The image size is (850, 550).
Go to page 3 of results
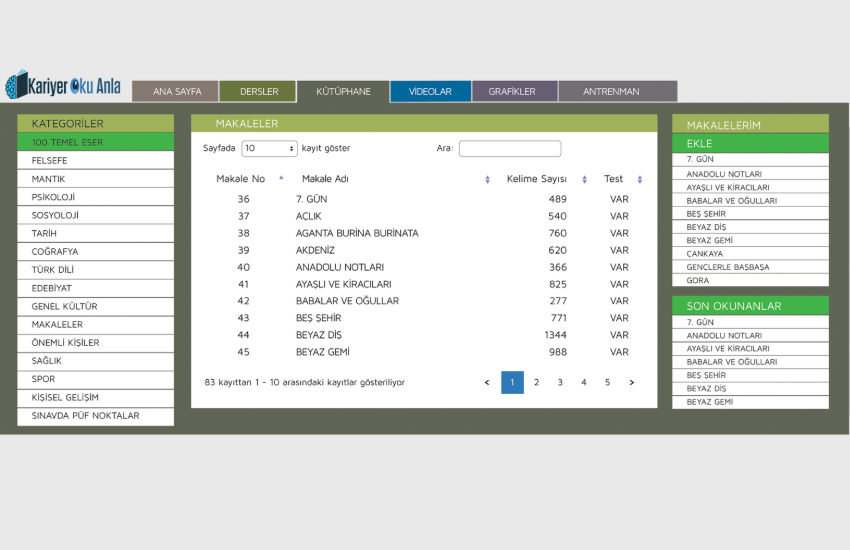[560, 382]
